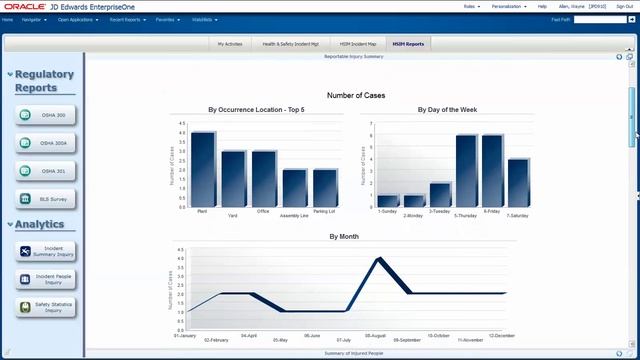This screenshot has height=360, width=640.
Task: Click the BLS Survey button label
Action: pos(53,199)
